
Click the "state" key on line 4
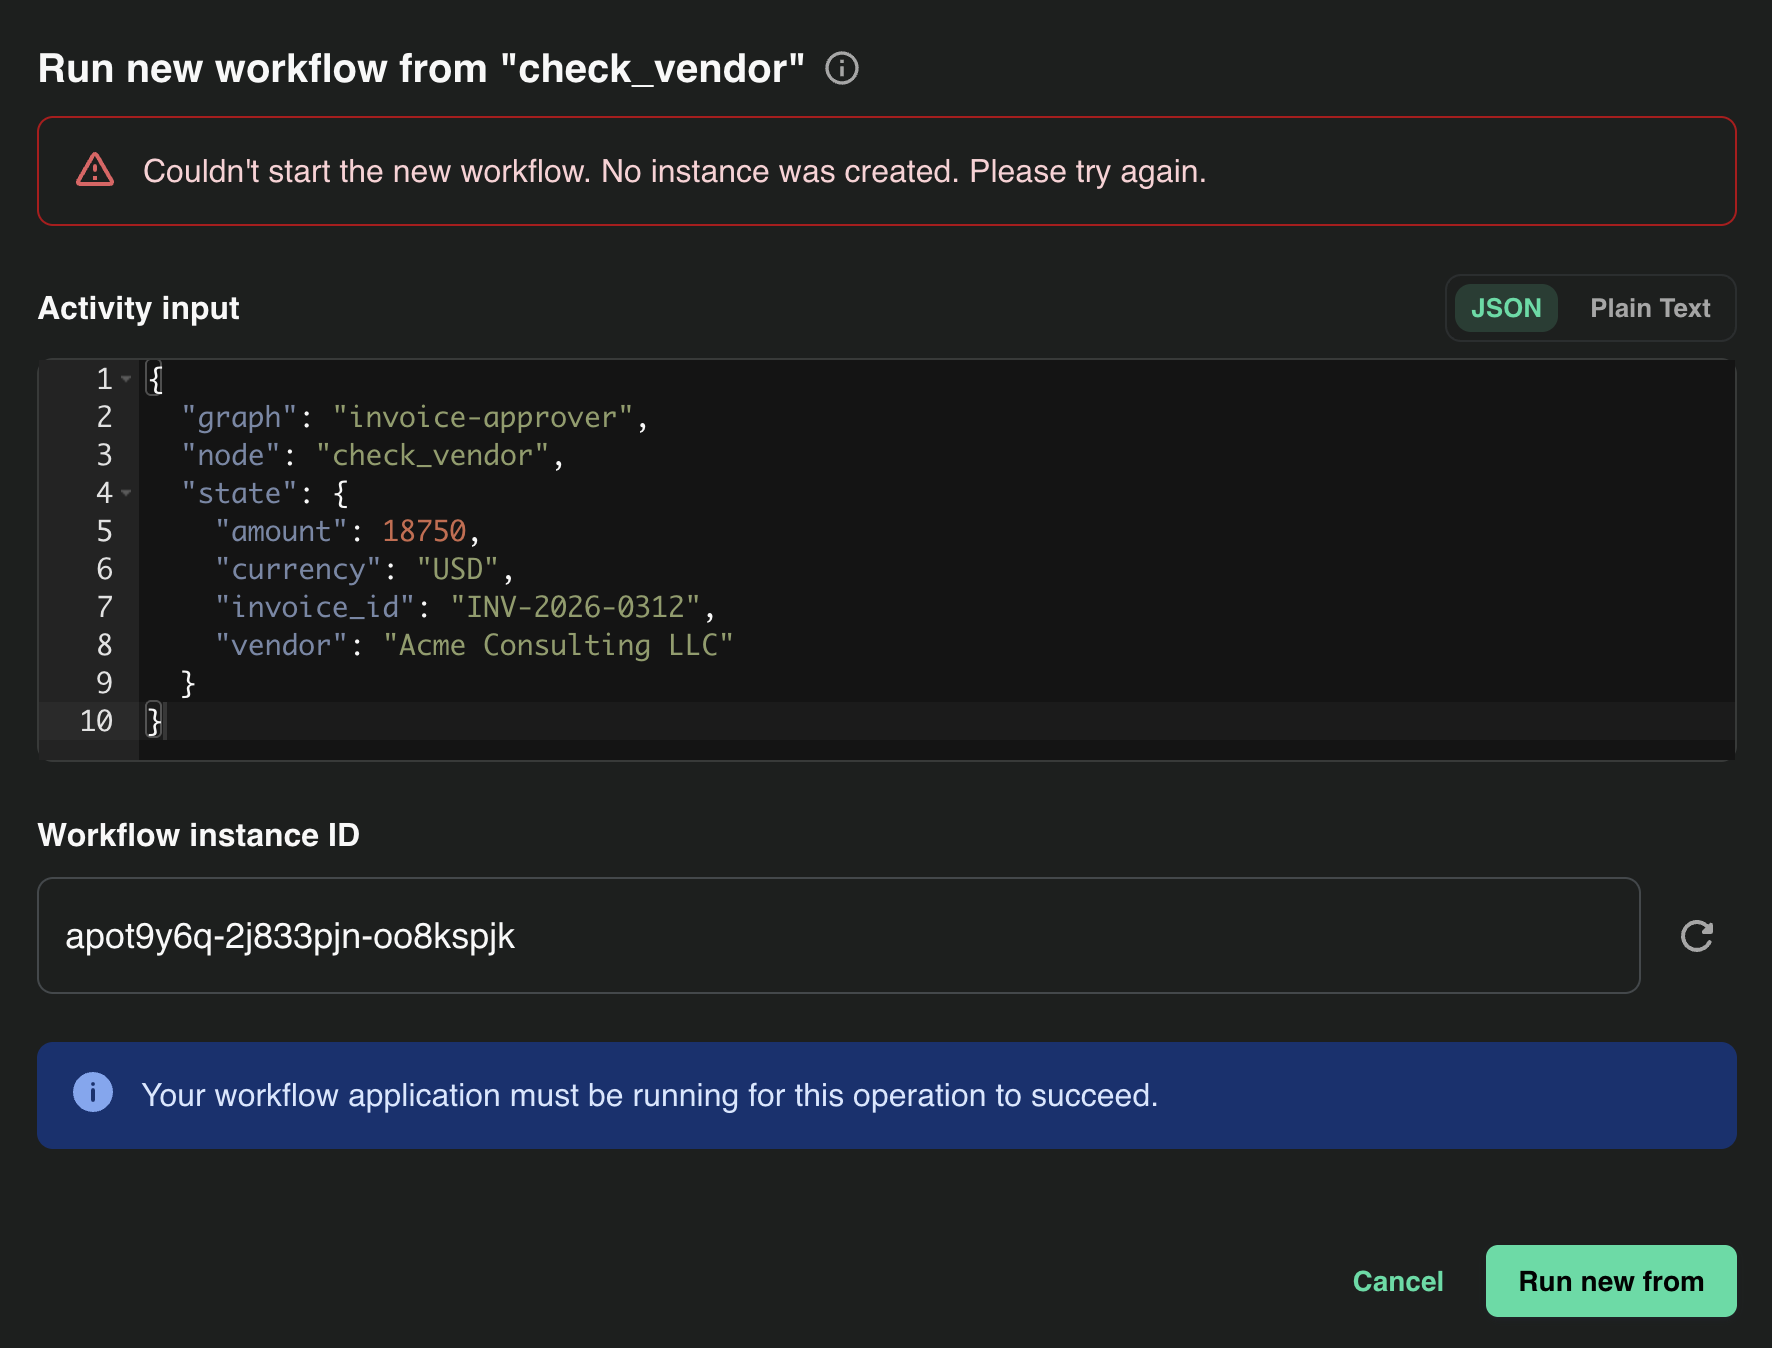click(239, 493)
